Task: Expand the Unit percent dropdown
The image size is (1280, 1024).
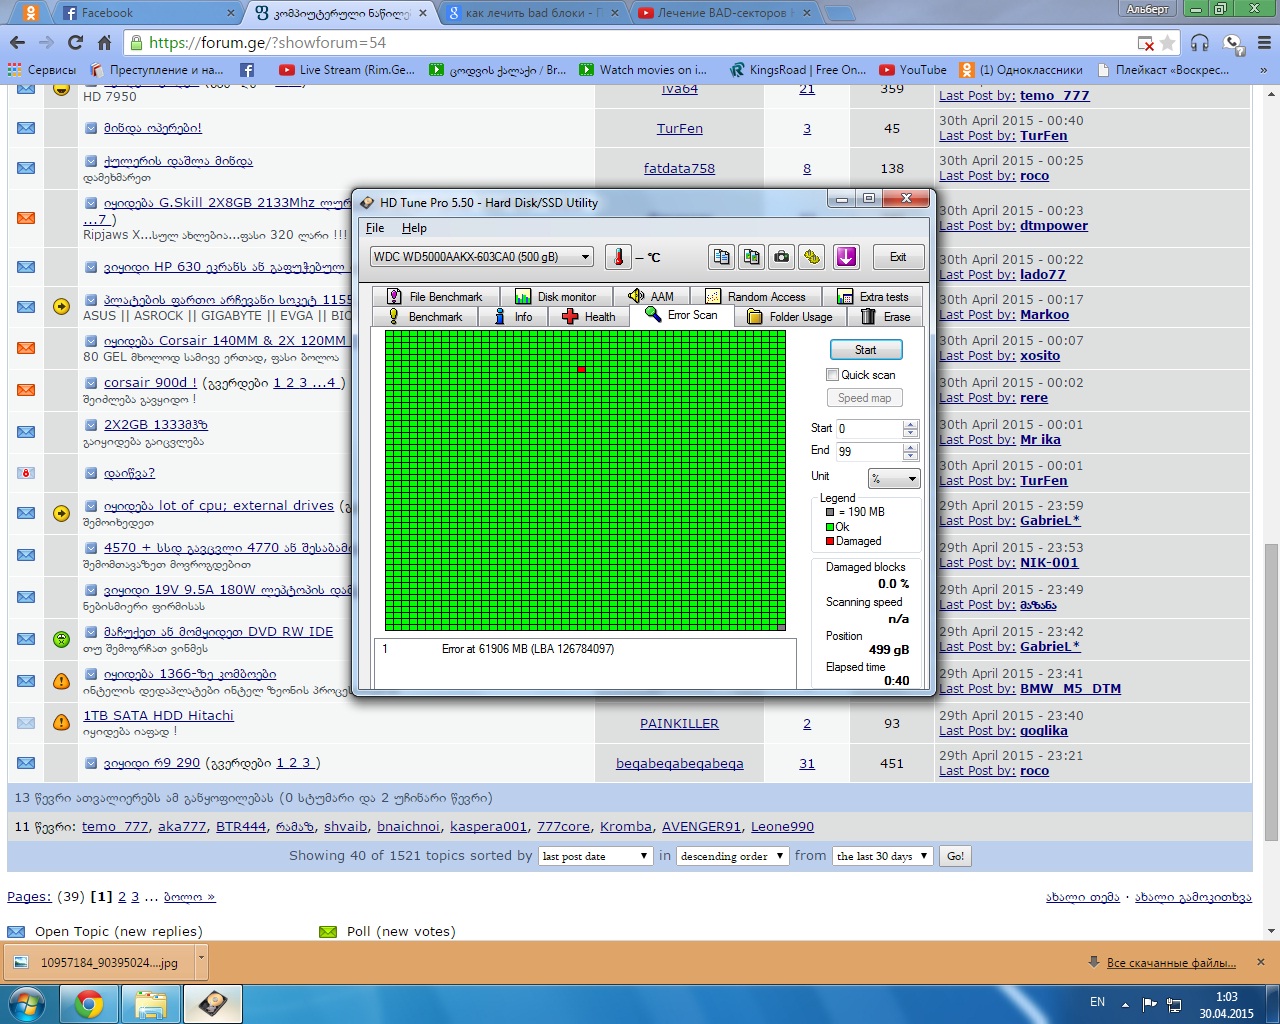Action: pyautogui.click(x=893, y=479)
